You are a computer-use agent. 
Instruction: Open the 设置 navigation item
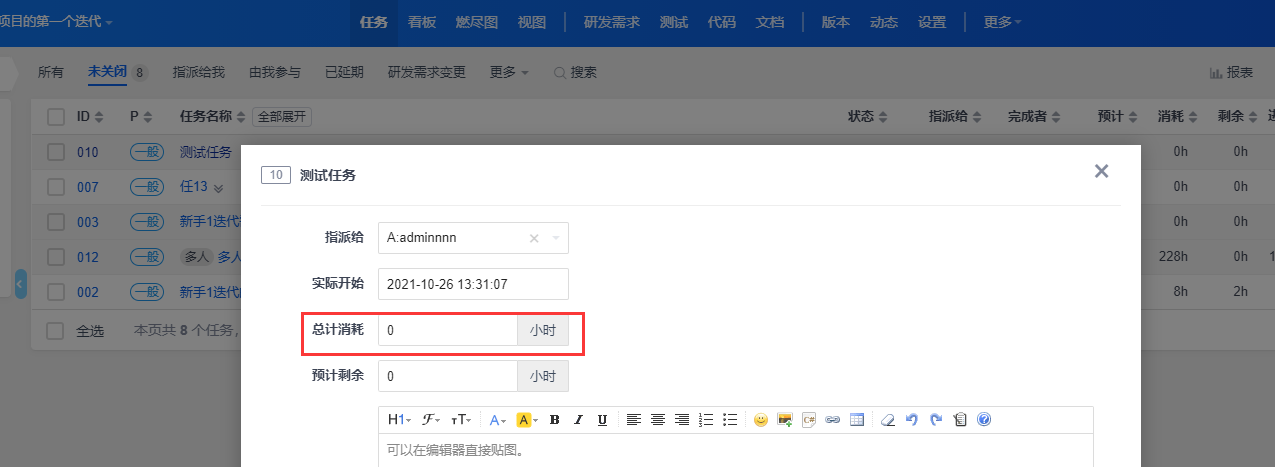tap(932, 22)
